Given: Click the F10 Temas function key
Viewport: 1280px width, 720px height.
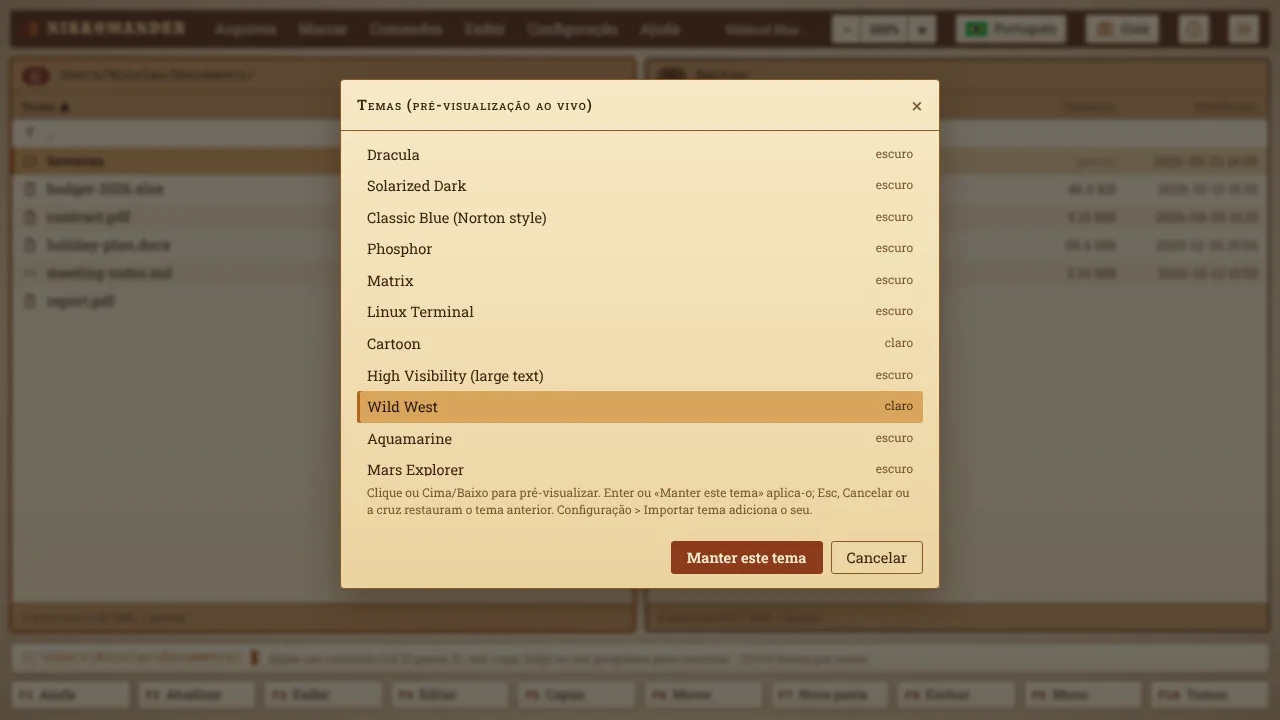Looking at the screenshot, I should [1208, 694].
